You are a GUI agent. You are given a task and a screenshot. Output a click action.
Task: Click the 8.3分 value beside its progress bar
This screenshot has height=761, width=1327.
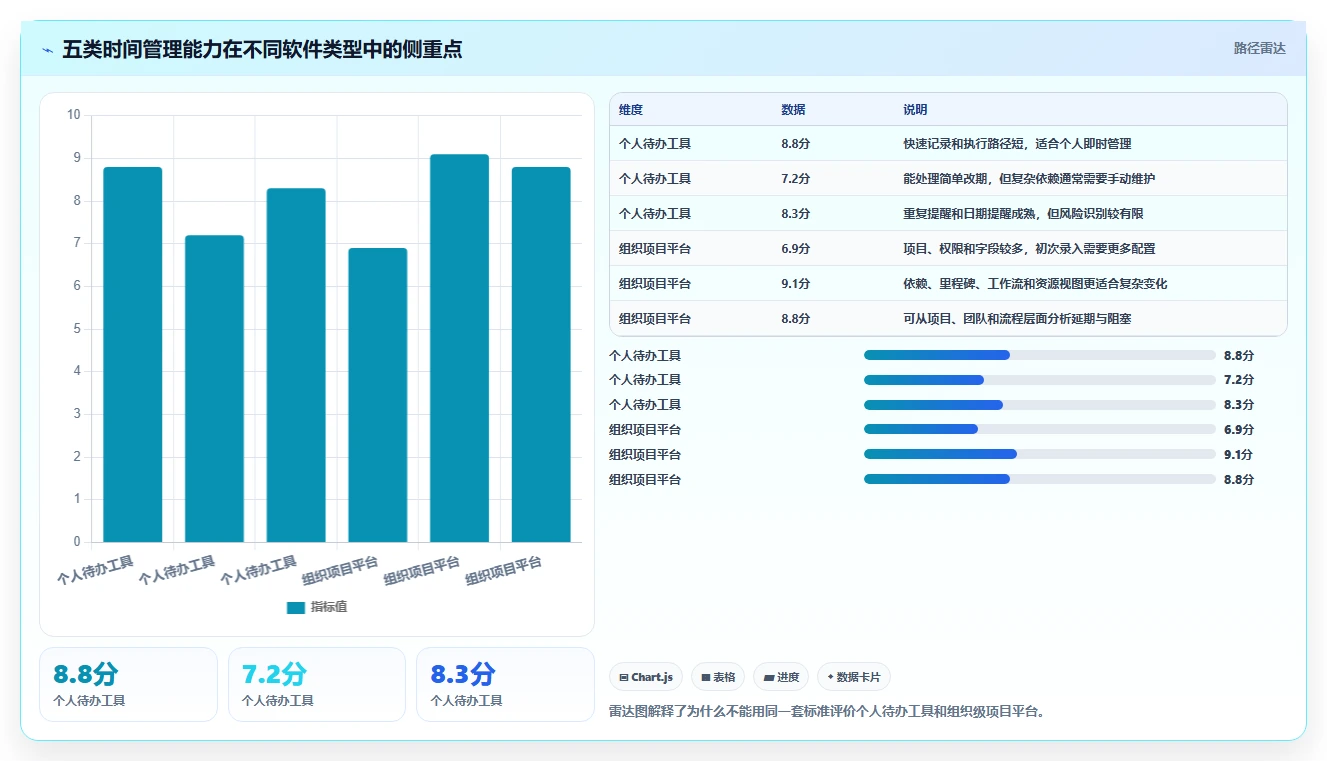[1239, 405]
